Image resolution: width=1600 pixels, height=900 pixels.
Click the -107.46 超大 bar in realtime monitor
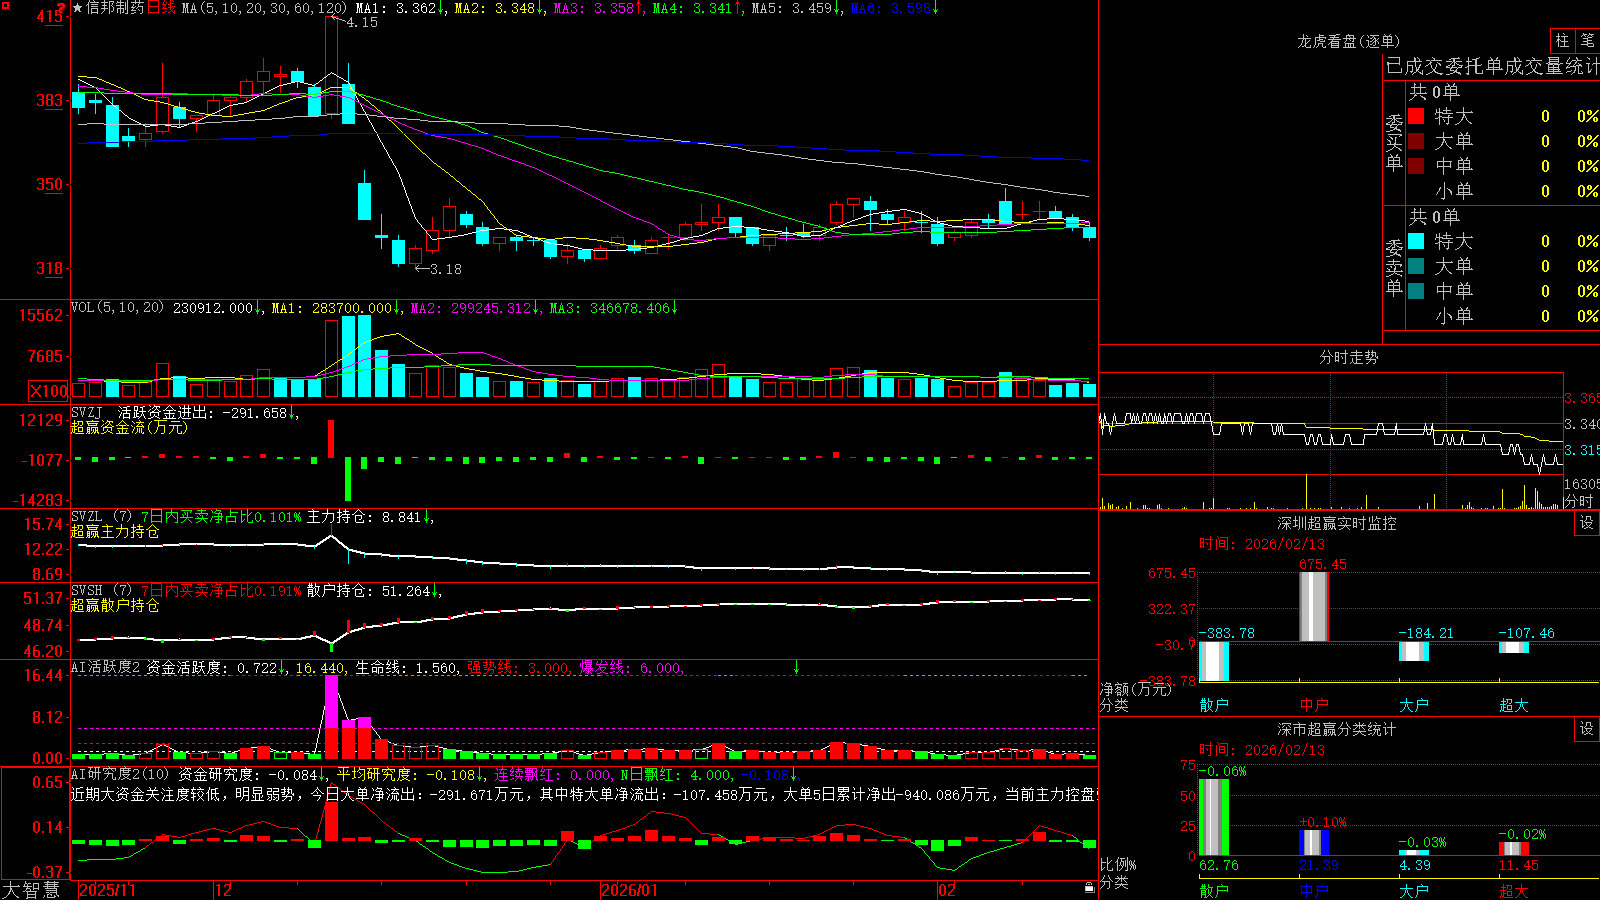point(1513,647)
